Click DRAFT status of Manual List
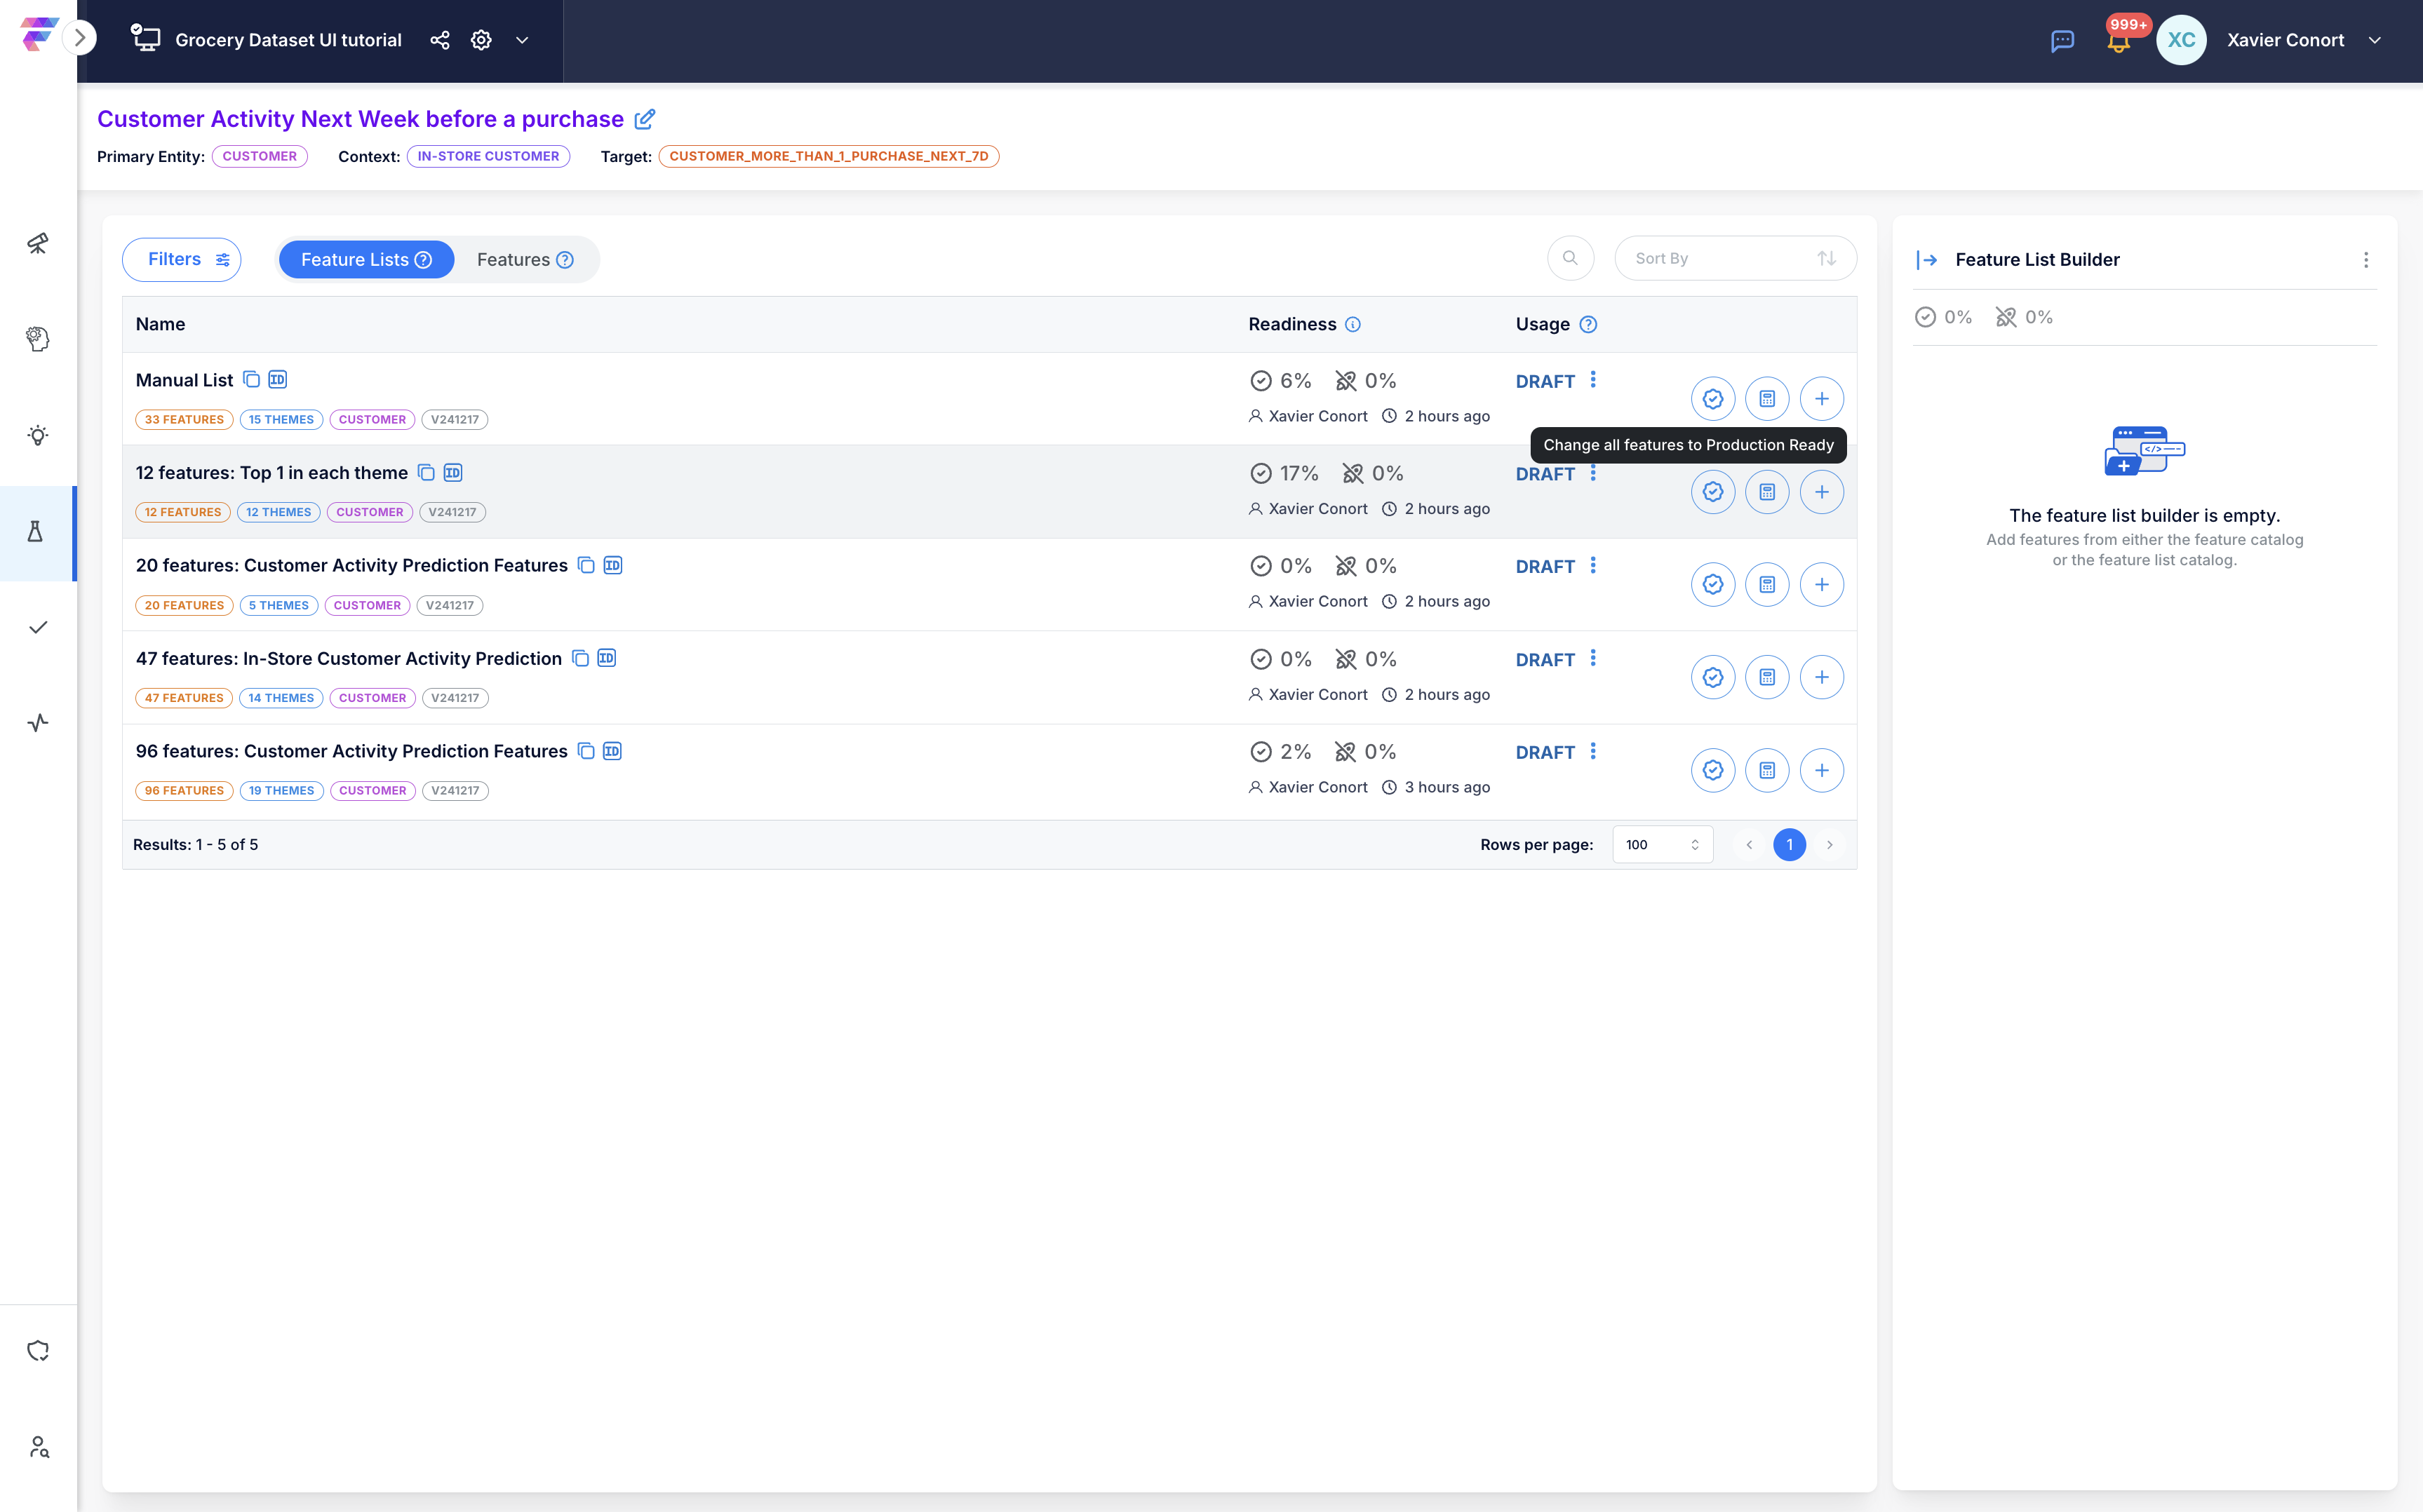Viewport: 2423px width, 1512px height. (x=1545, y=382)
